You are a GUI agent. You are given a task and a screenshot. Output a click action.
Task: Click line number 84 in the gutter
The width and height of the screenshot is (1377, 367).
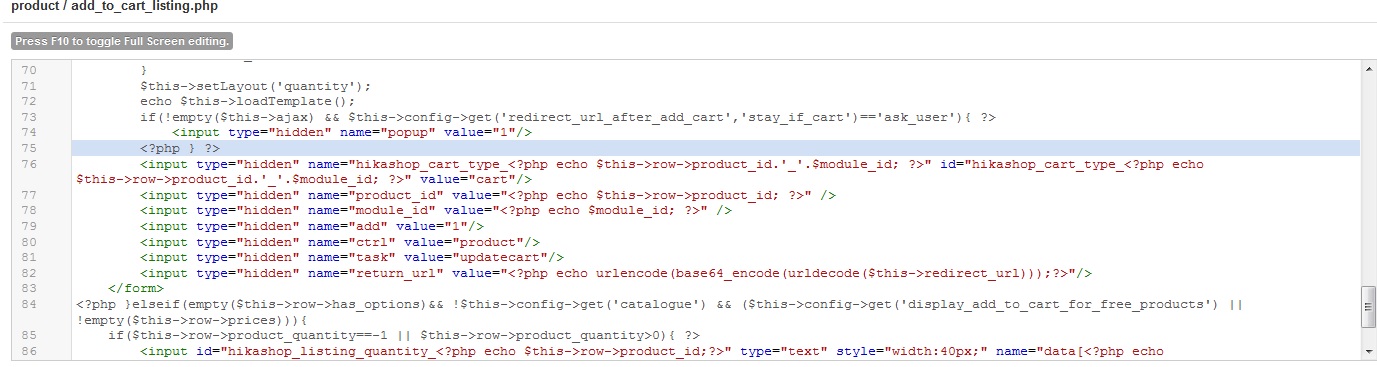(x=28, y=304)
